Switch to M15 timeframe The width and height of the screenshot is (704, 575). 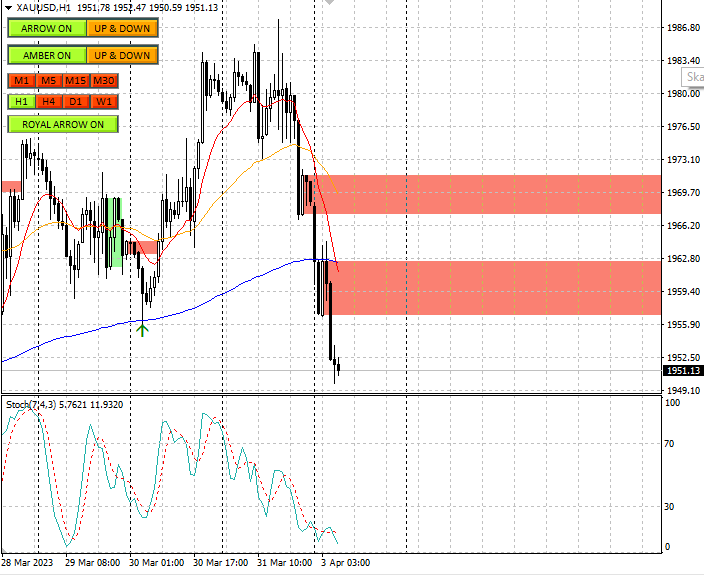click(76, 81)
